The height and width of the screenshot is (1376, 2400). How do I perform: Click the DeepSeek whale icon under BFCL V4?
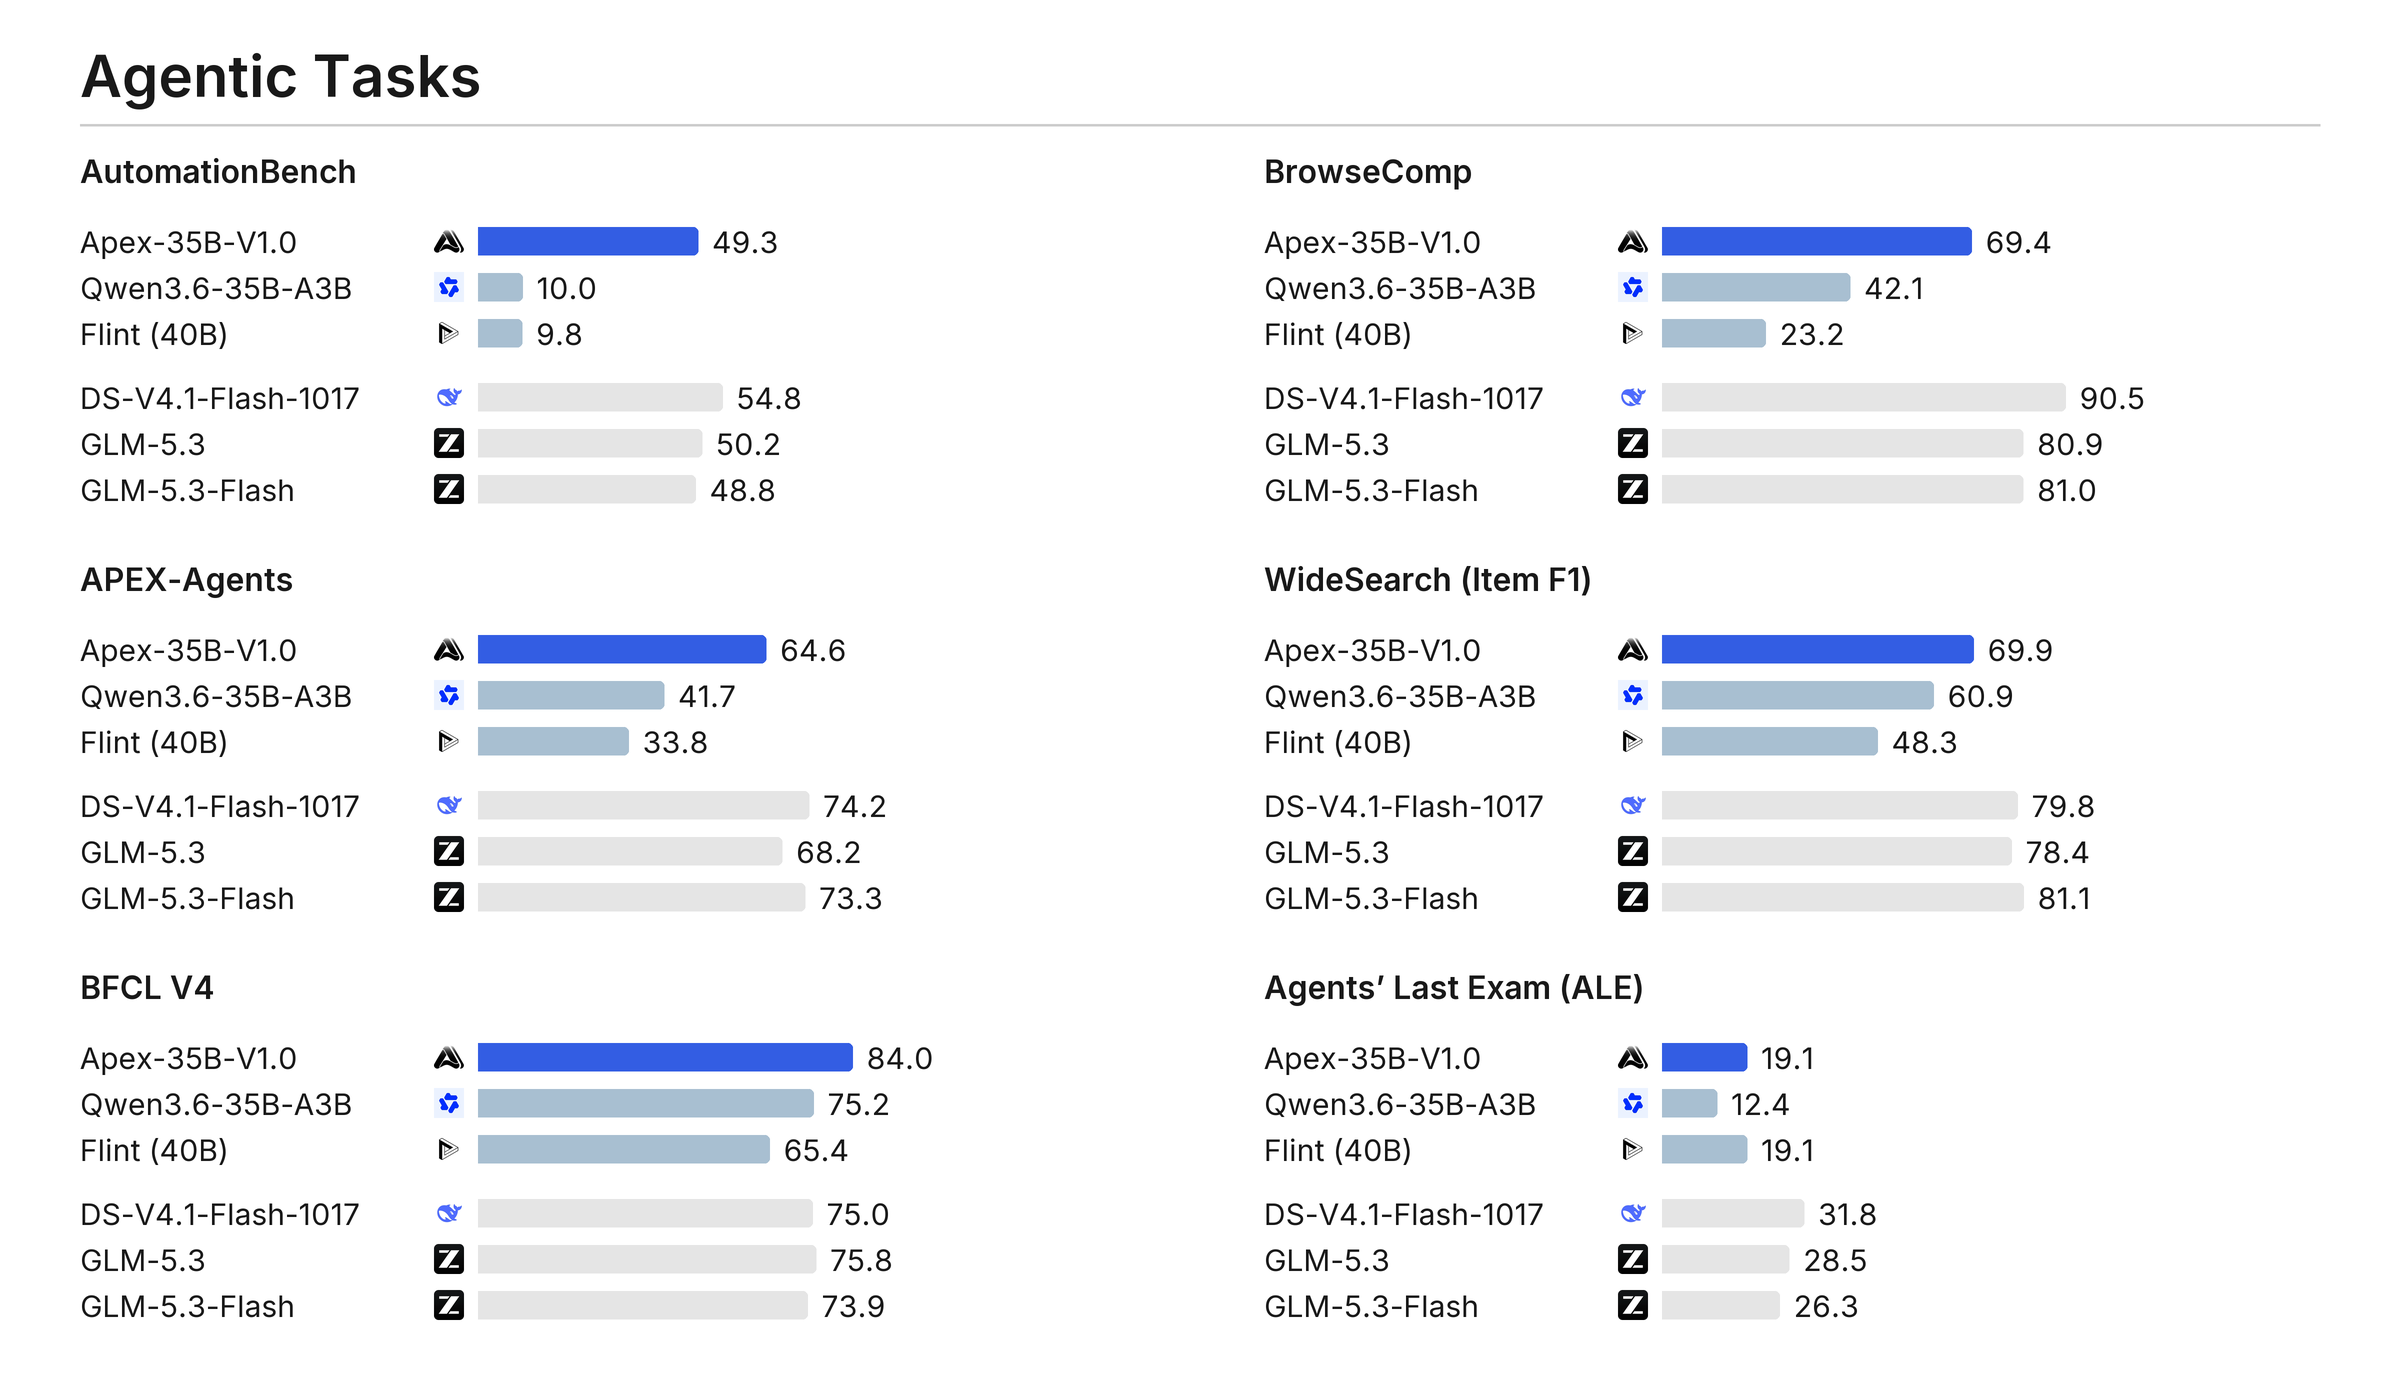pos(449,1213)
